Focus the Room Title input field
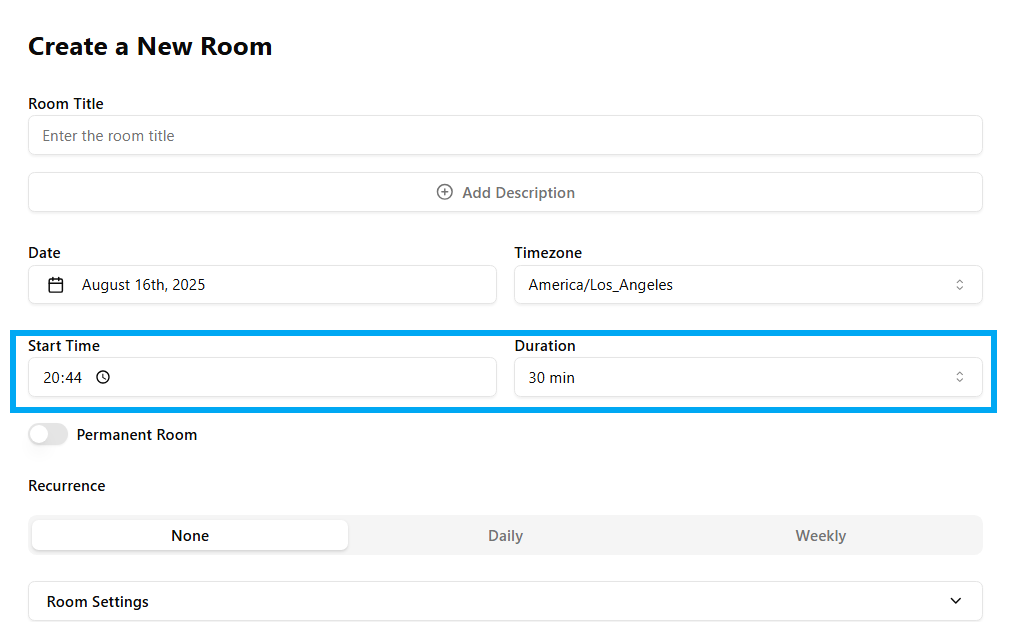Image resolution: width=1015 pixels, height=622 pixels. (x=505, y=136)
